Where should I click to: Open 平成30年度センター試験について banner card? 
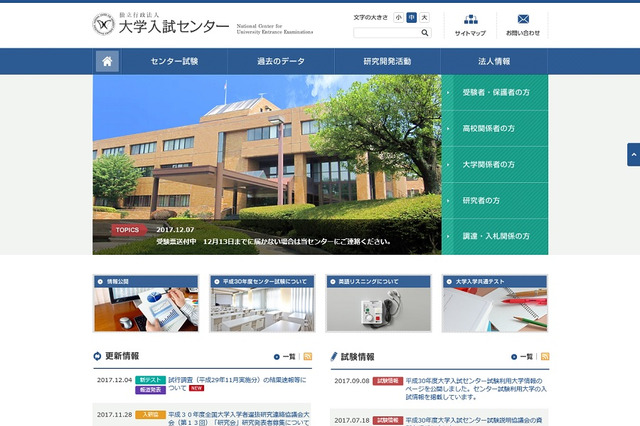262,303
